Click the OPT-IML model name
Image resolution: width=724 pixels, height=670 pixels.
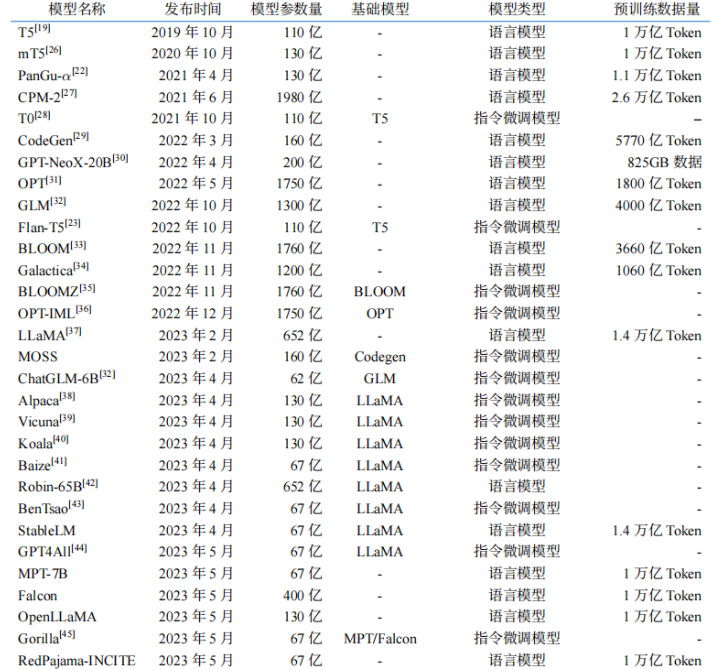[x=54, y=313]
